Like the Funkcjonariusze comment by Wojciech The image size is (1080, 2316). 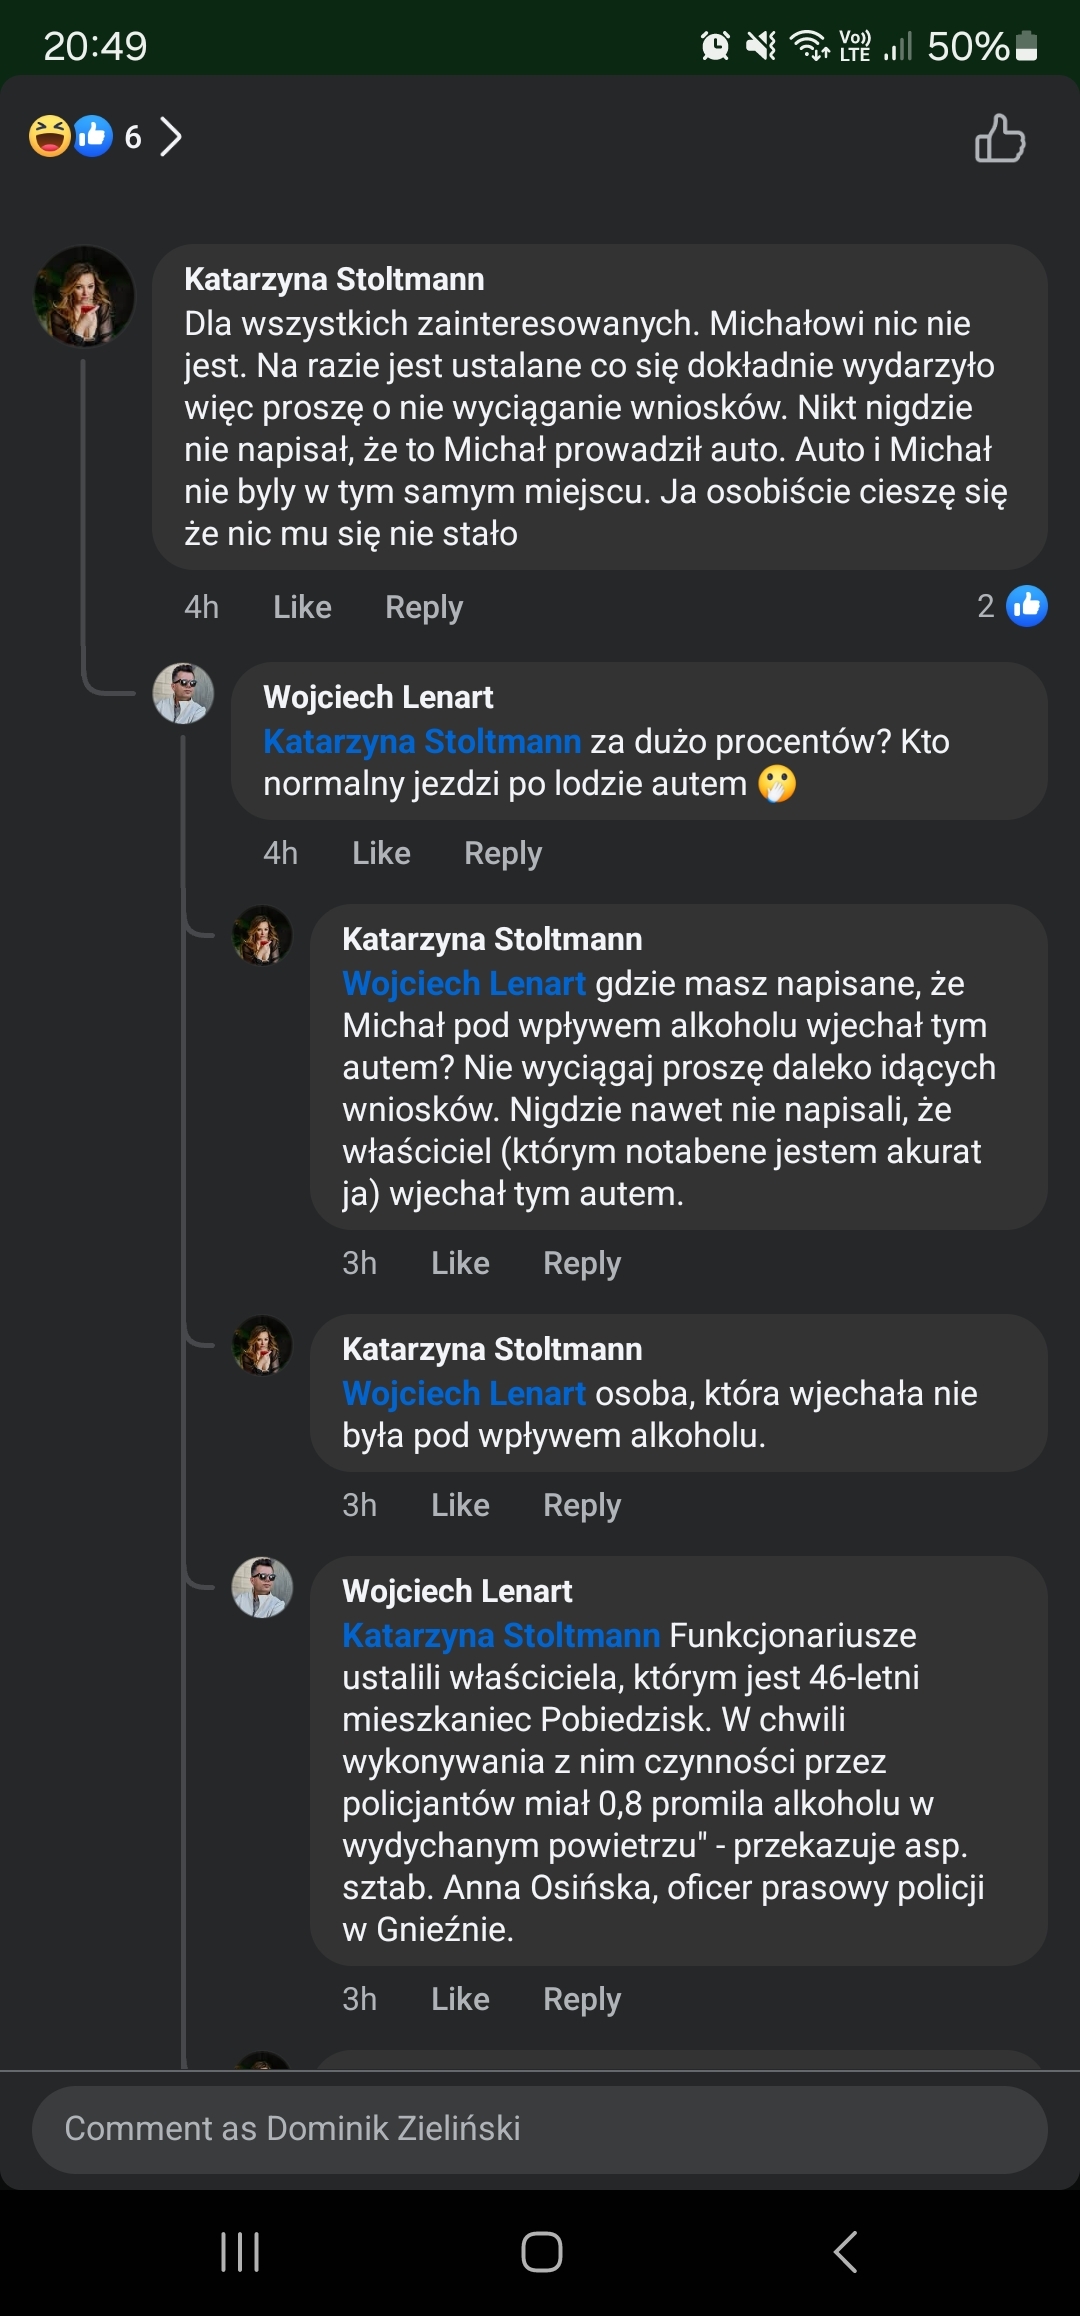tap(460, 1999)
